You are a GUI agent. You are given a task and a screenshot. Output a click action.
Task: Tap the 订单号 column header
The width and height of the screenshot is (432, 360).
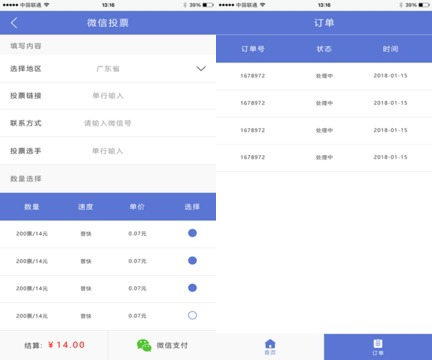253,49
